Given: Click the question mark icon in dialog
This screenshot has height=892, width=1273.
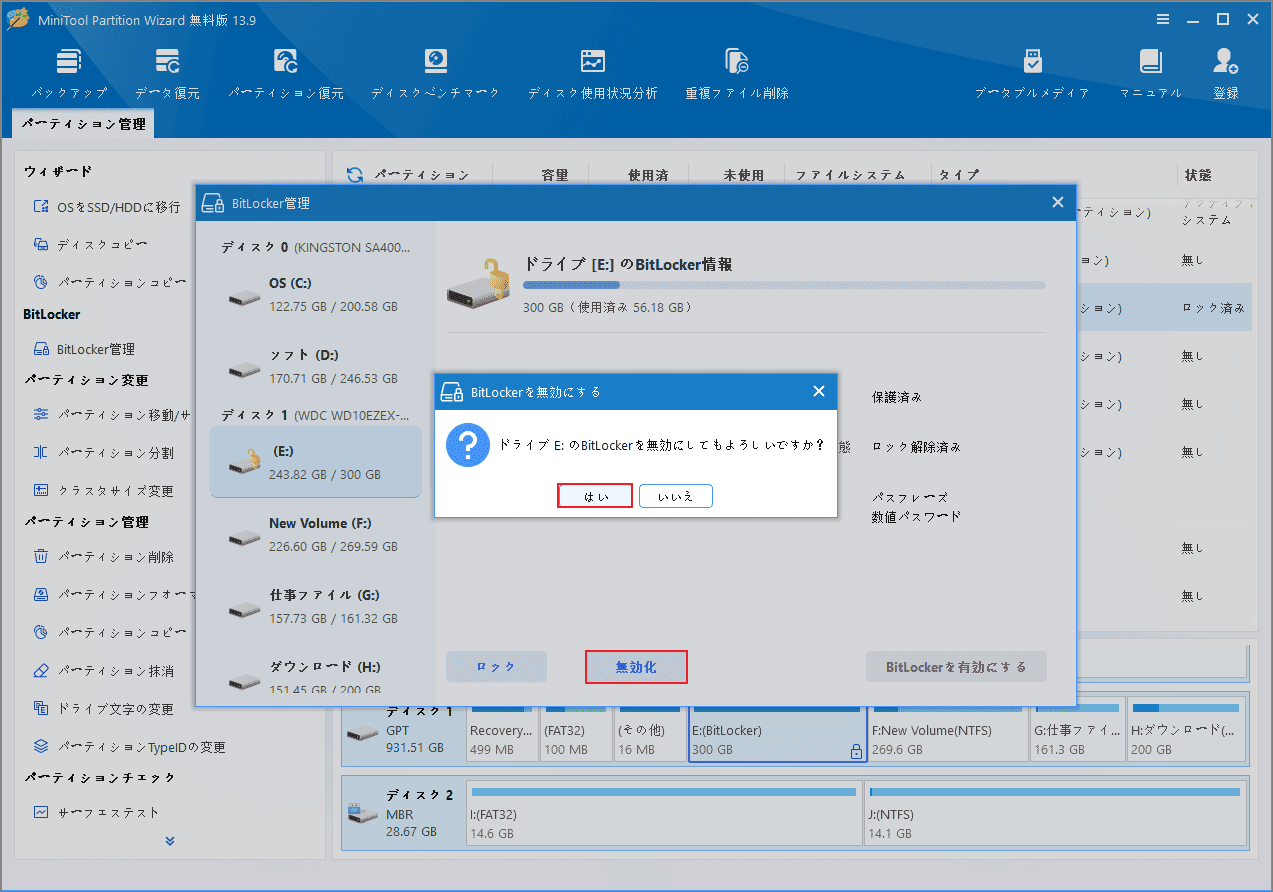Looking at the screenshot, I should tap(467, 445).
